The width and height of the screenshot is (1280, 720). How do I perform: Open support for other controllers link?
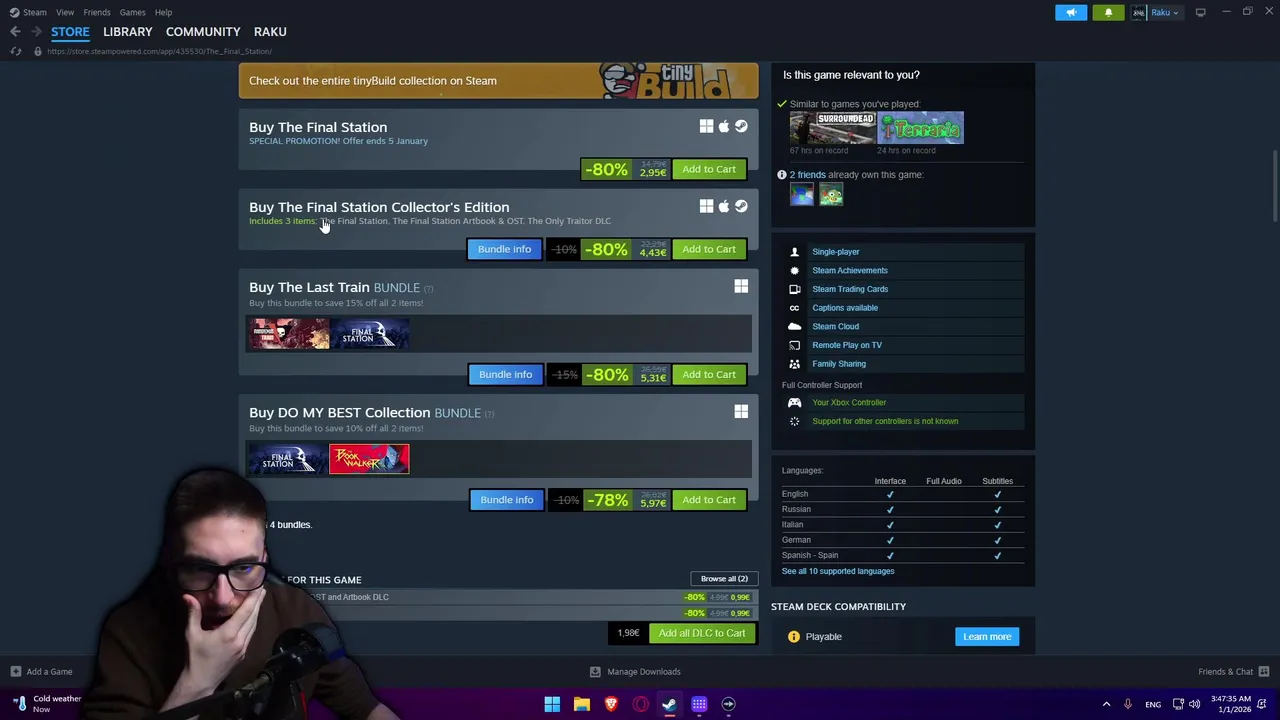(x=885, y=421)
